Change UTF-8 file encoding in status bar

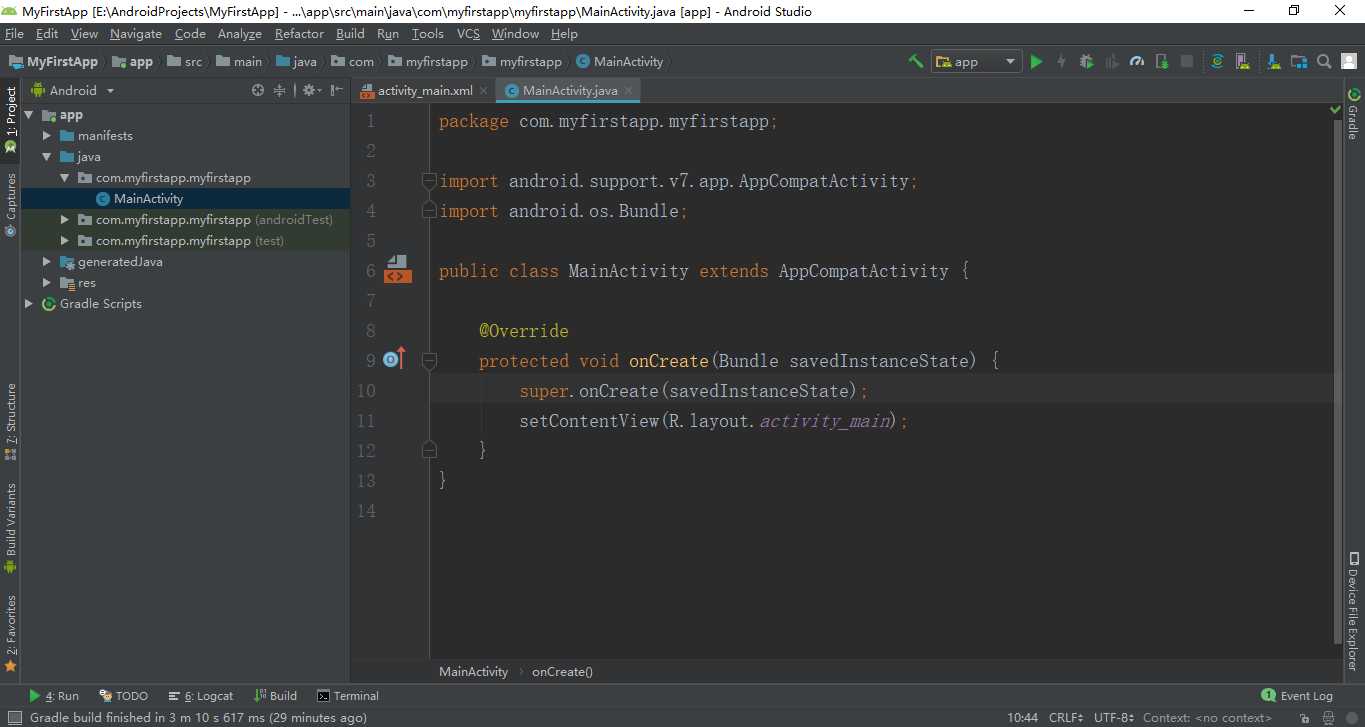[1114, 718]
